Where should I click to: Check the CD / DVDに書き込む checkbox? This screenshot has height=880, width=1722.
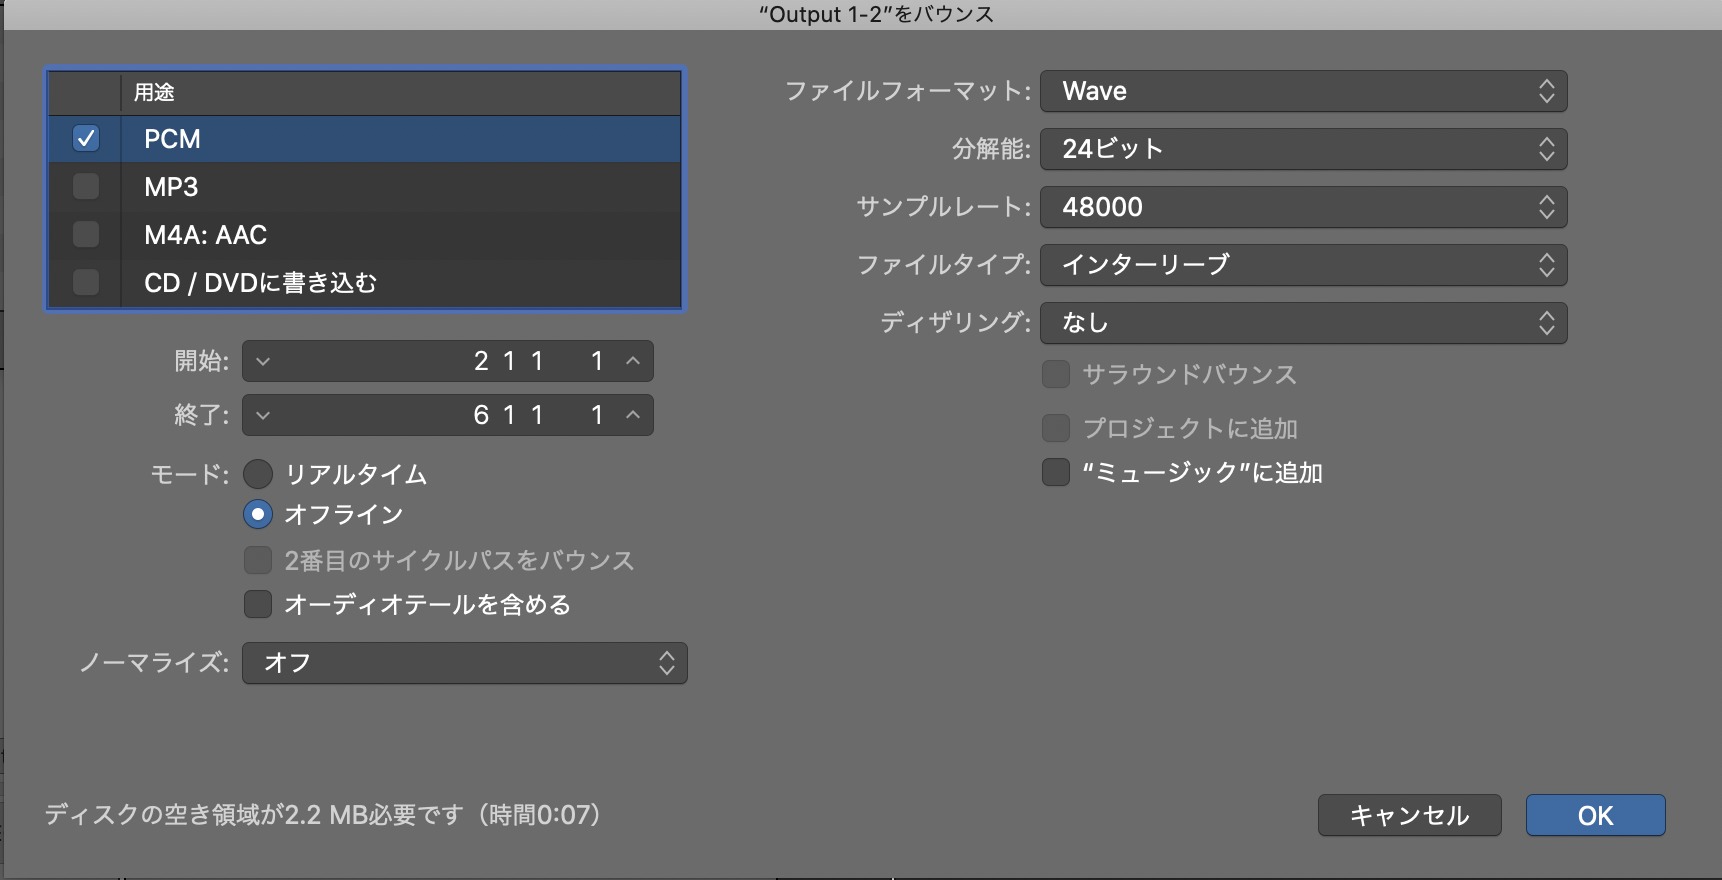tap(86, 283)
